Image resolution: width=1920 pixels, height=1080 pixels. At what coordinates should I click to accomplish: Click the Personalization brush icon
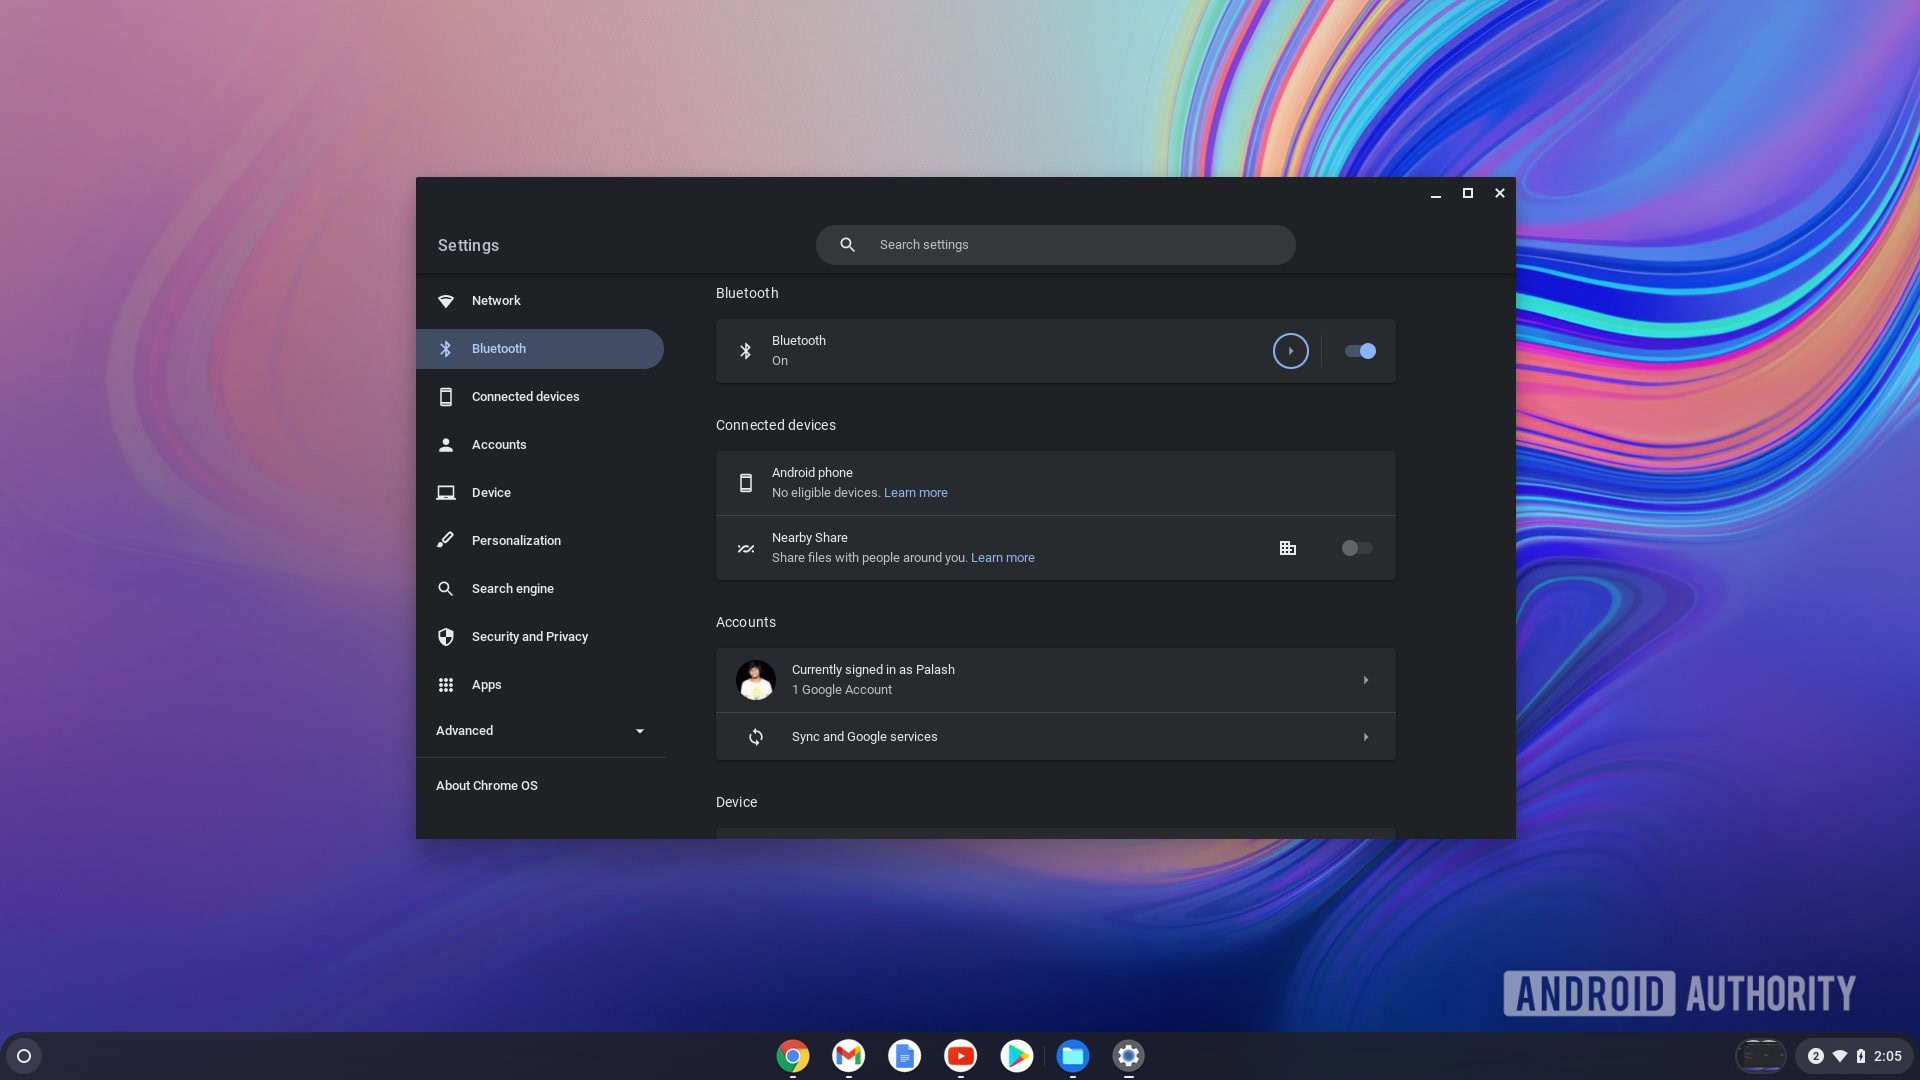[446, 541]
